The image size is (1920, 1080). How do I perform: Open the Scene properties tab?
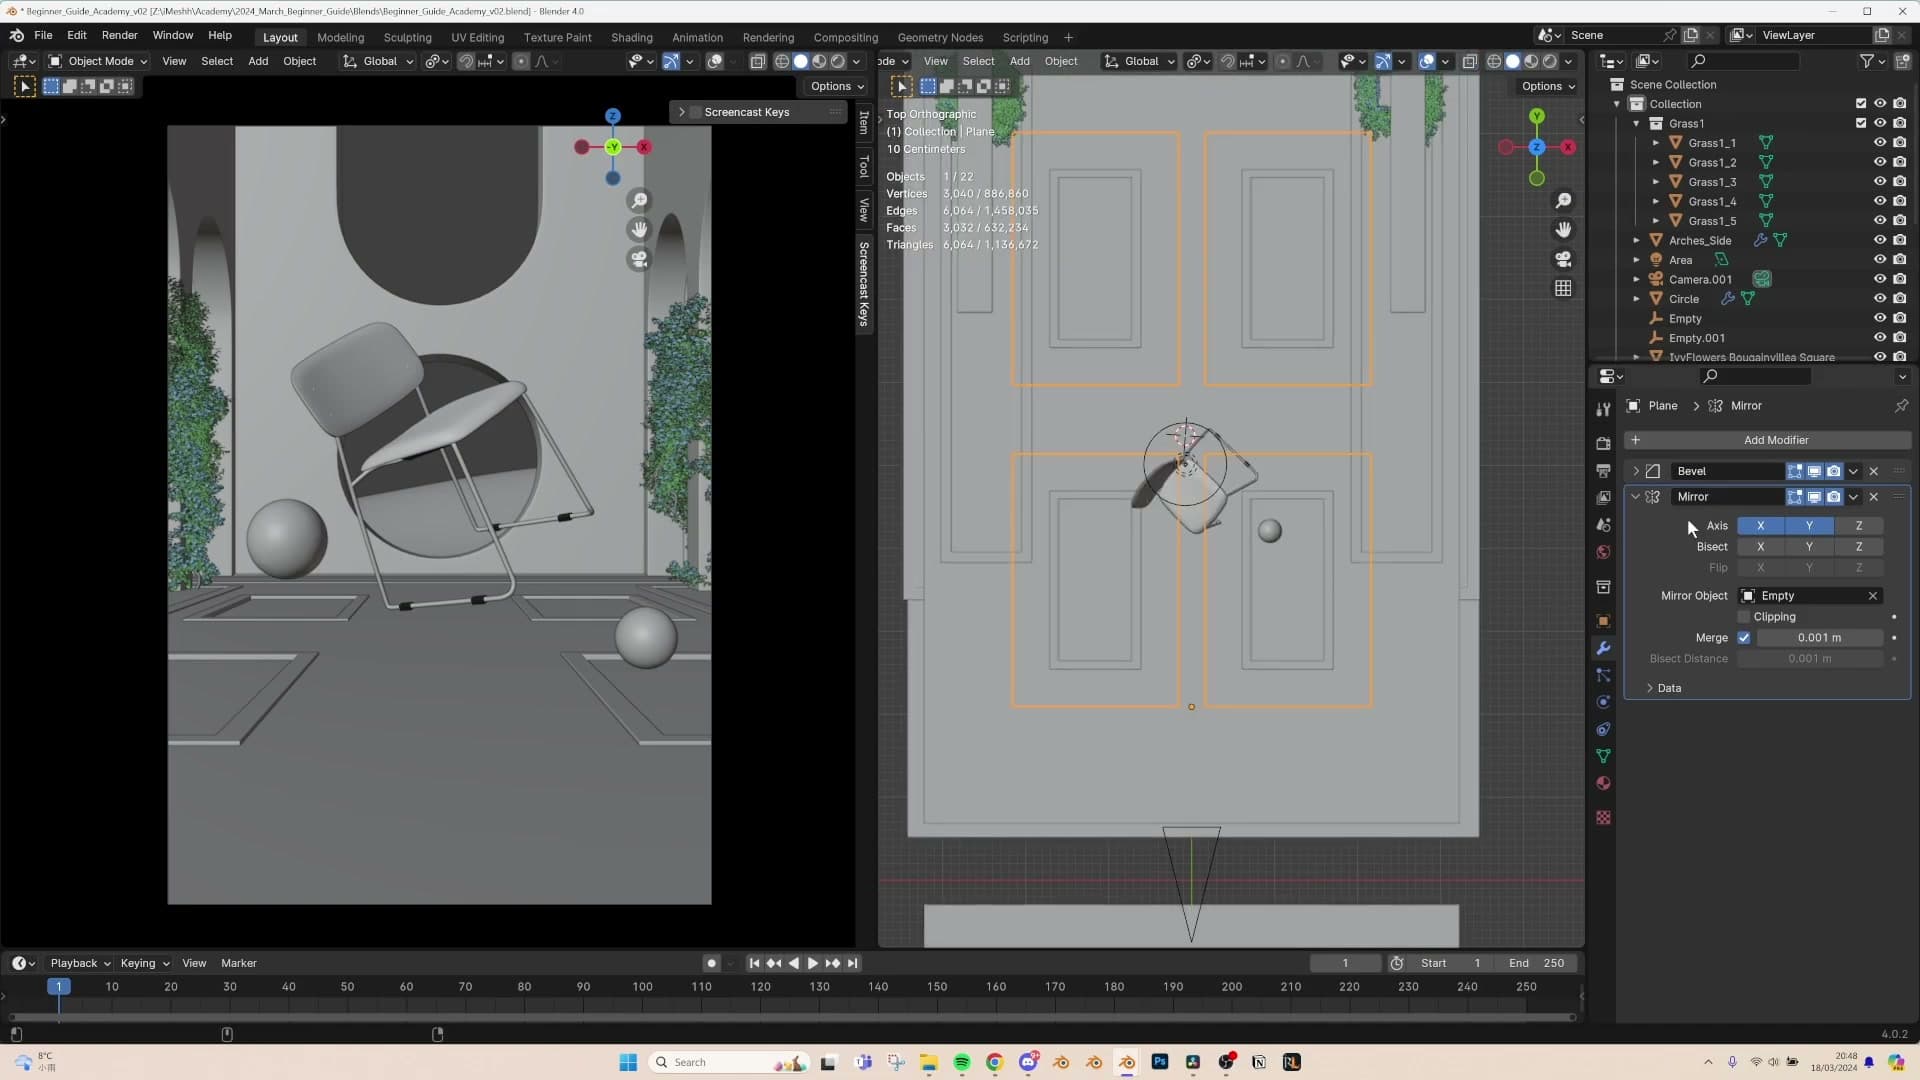(1603, 524)
